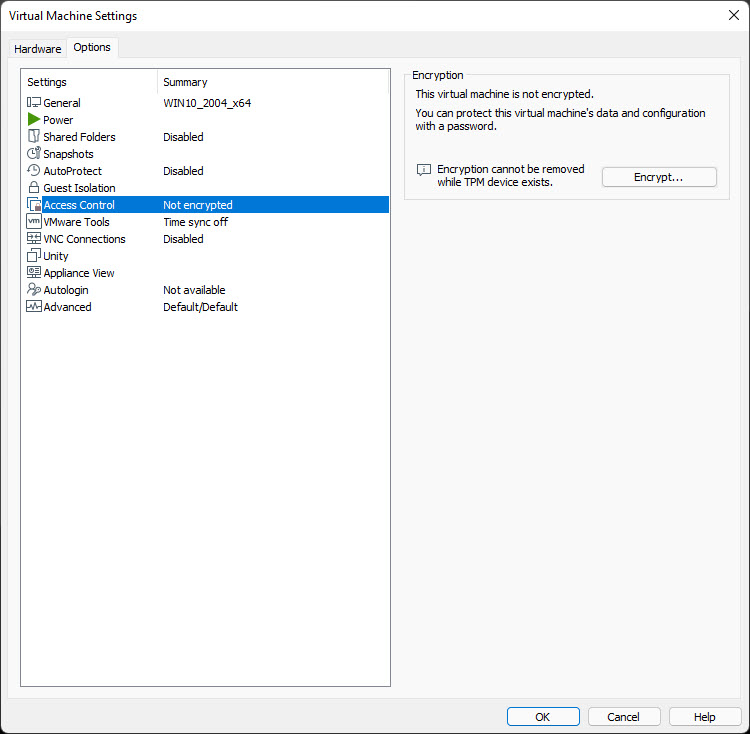Select the Unity label
This screenshot has height=734, width=750.
pos(56,256)
